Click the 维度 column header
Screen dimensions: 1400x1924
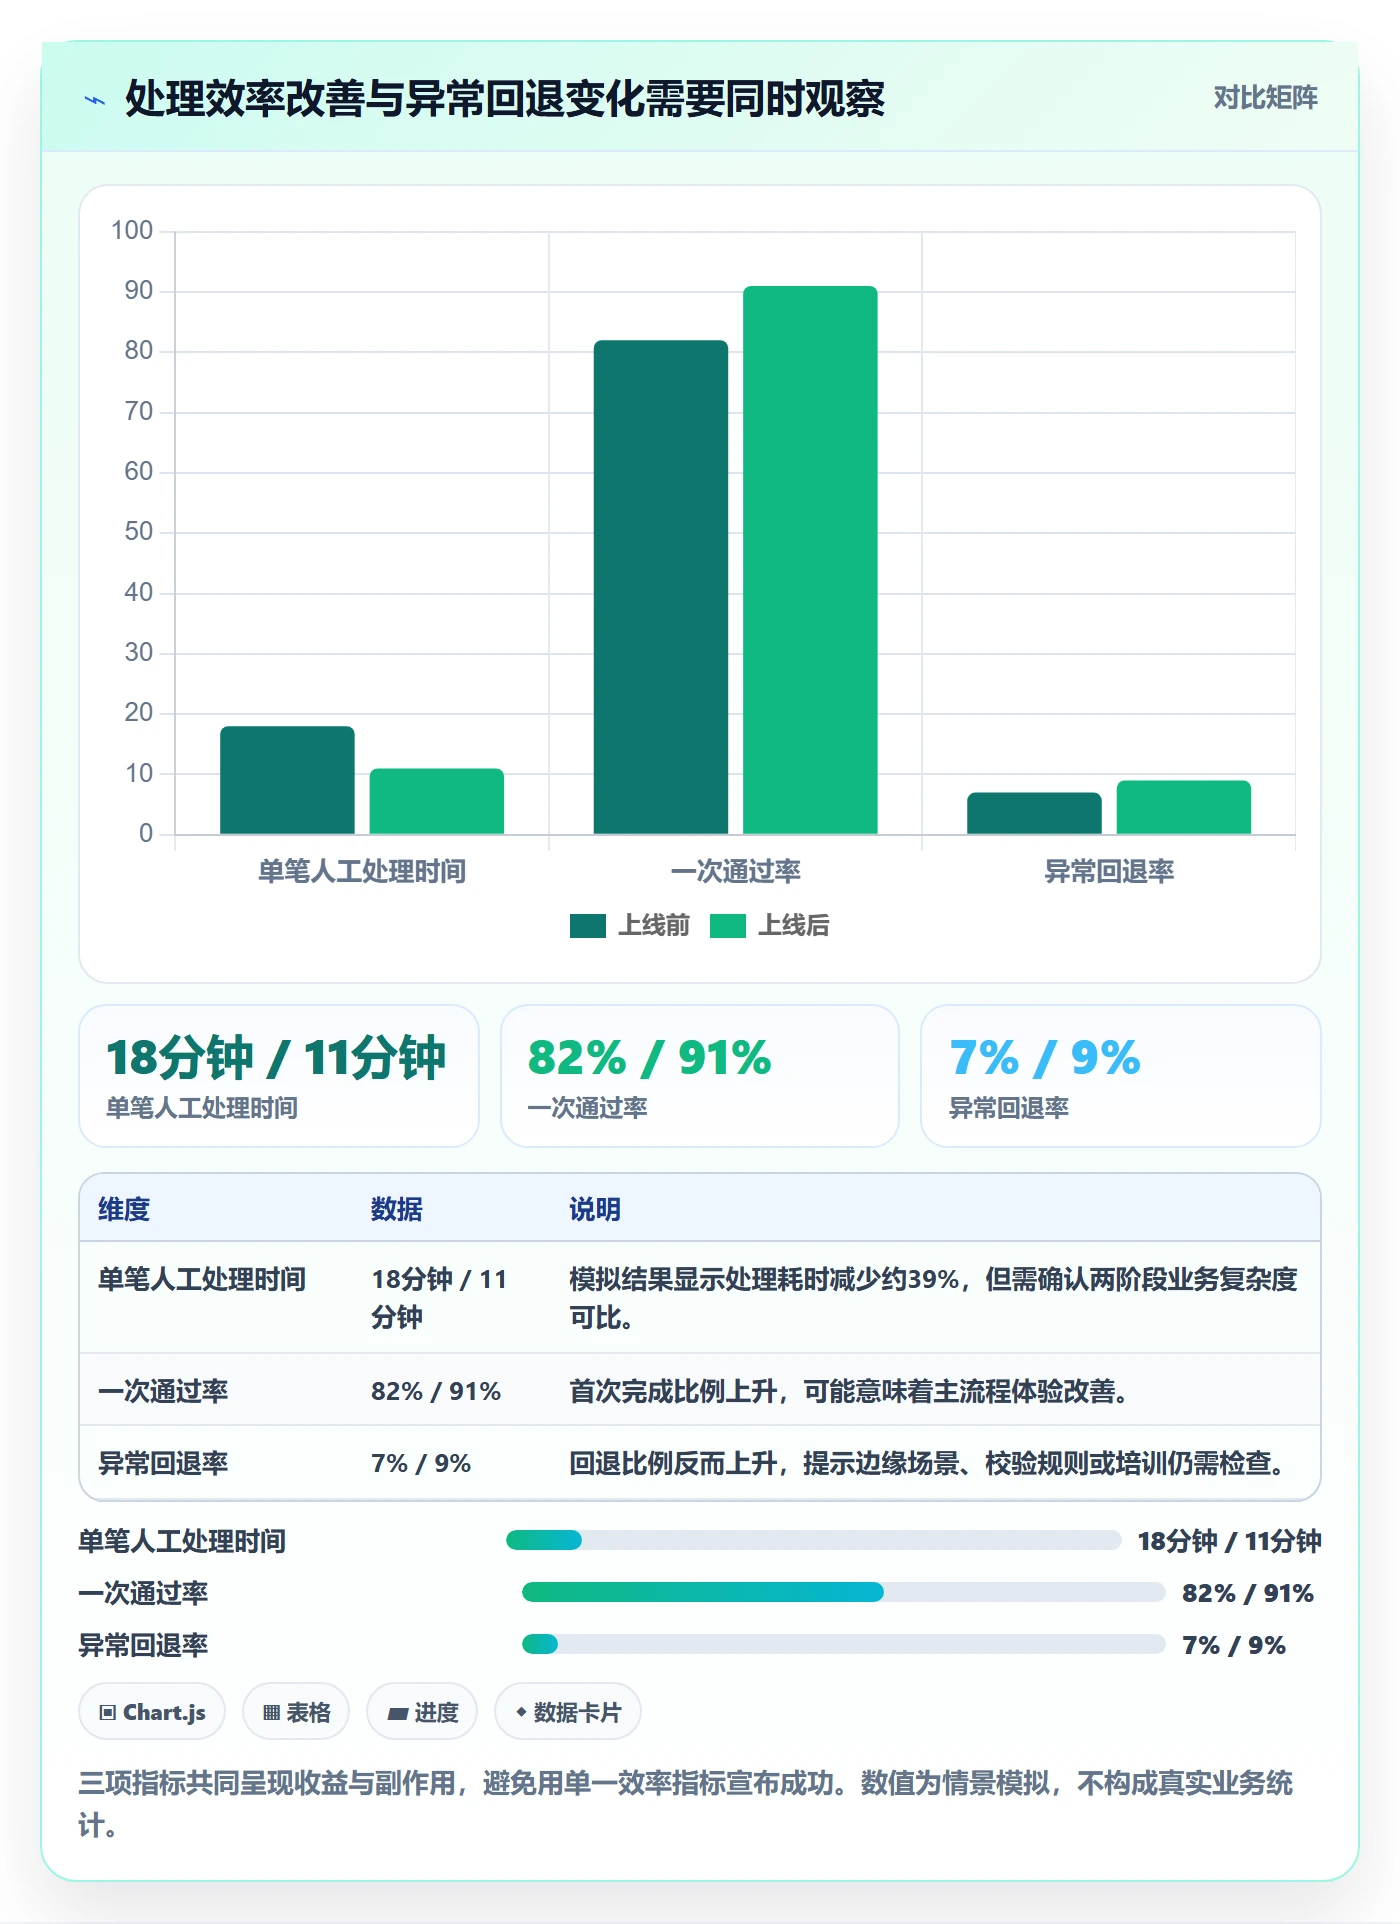pyautogui.click(x=124, y=1209)
